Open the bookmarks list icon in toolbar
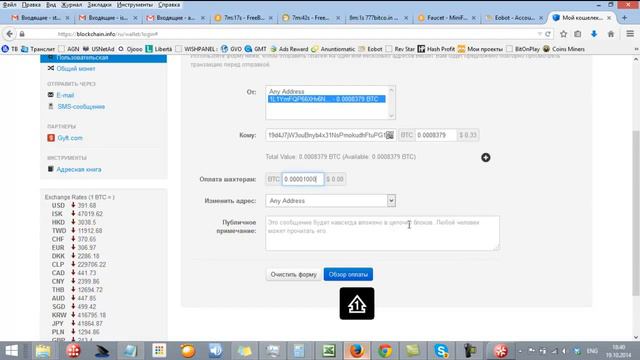Image resolution: width=640 pixels, height=360 pixels. click(578, 34)
